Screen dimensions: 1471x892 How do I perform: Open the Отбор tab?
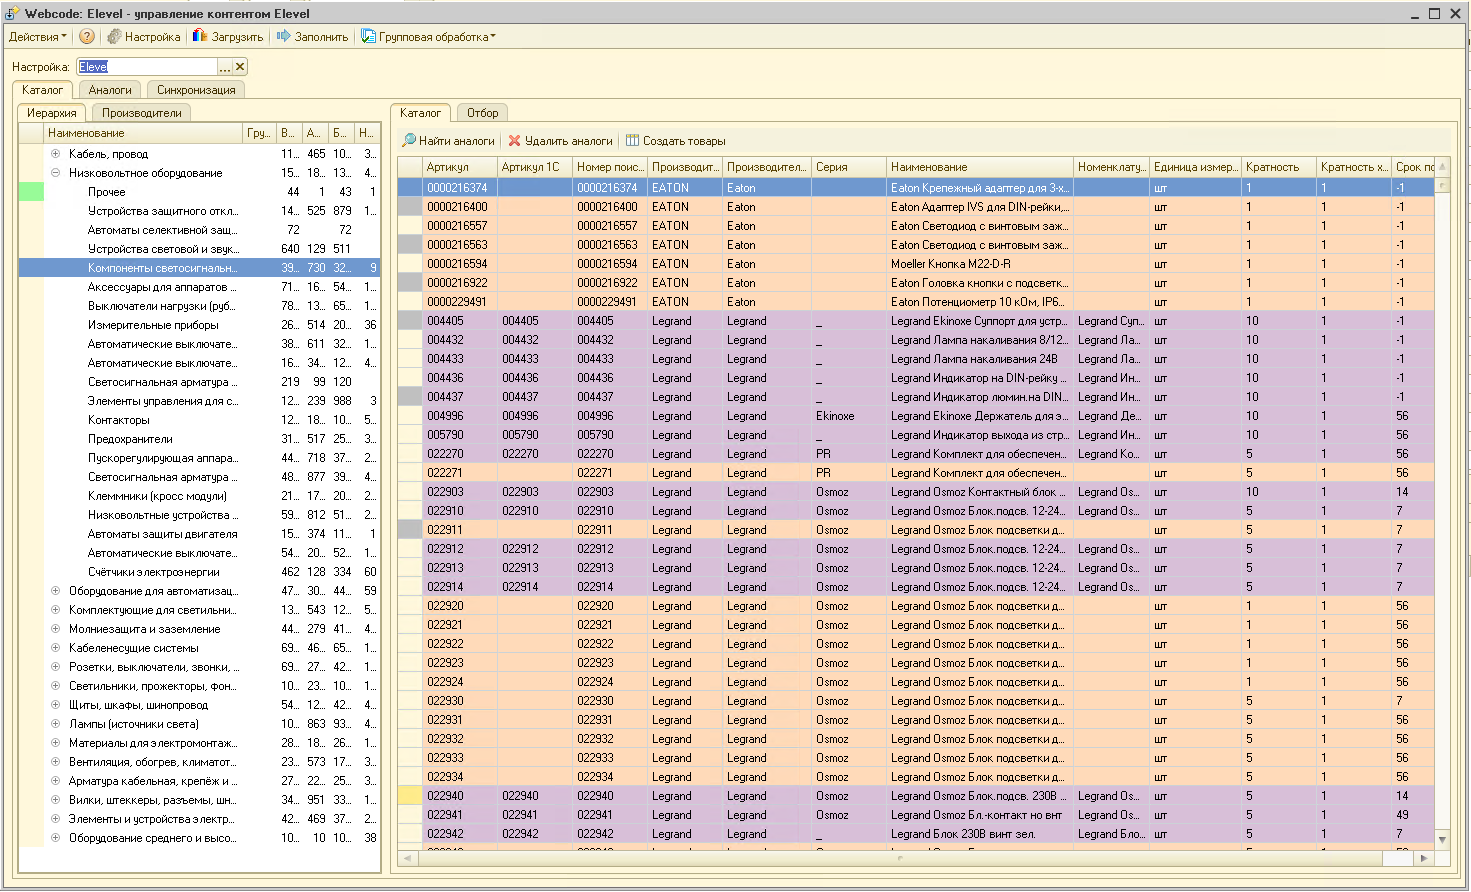pos(482,113)
